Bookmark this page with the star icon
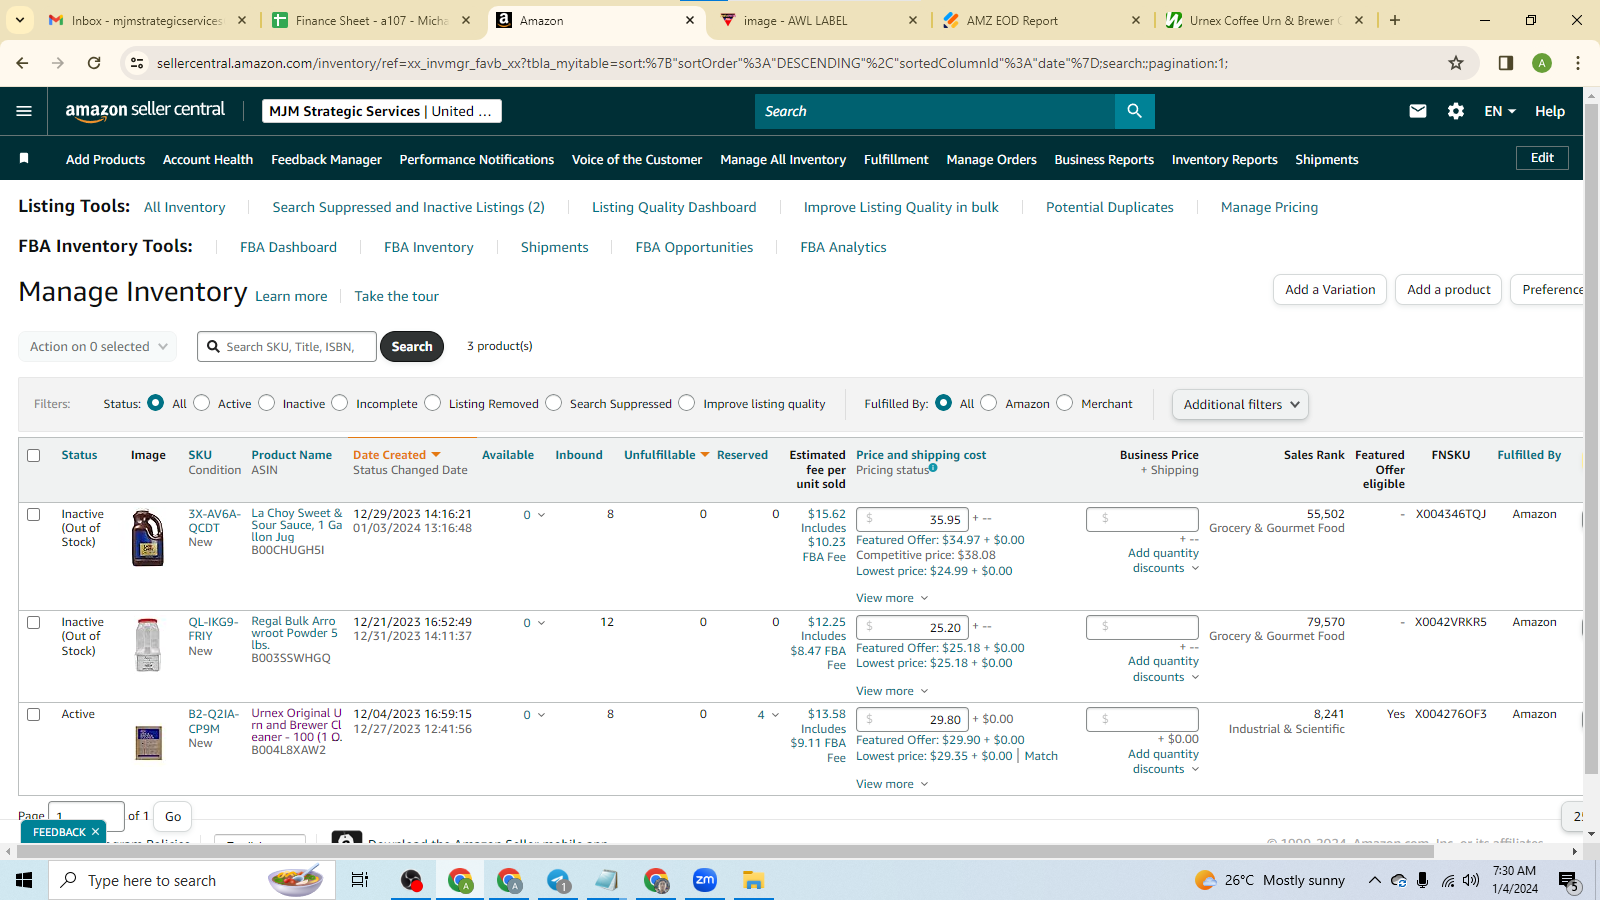 click(x=1456, y=63)
